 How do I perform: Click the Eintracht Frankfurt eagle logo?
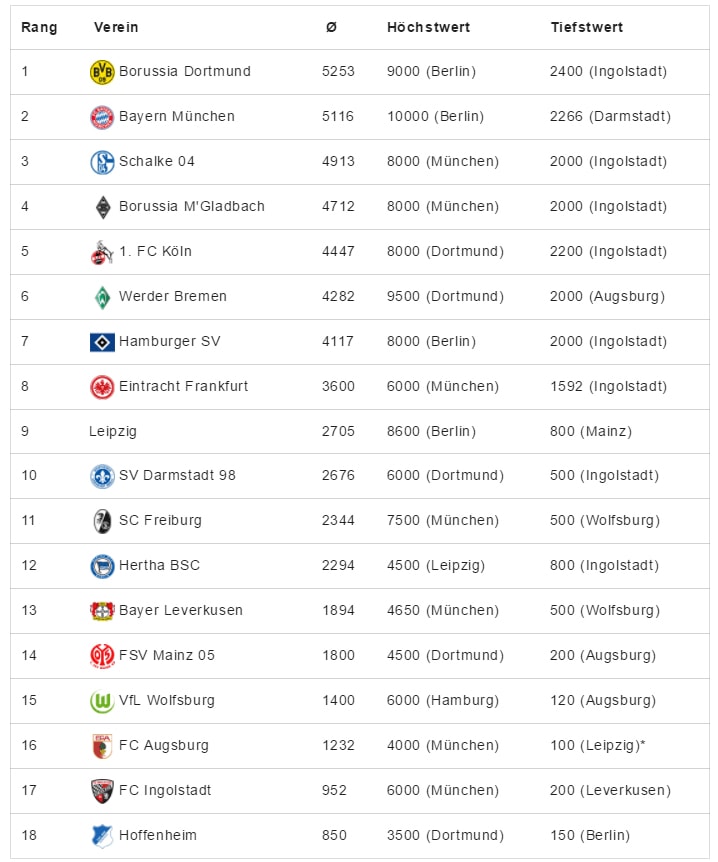click(x=102, y=387)
